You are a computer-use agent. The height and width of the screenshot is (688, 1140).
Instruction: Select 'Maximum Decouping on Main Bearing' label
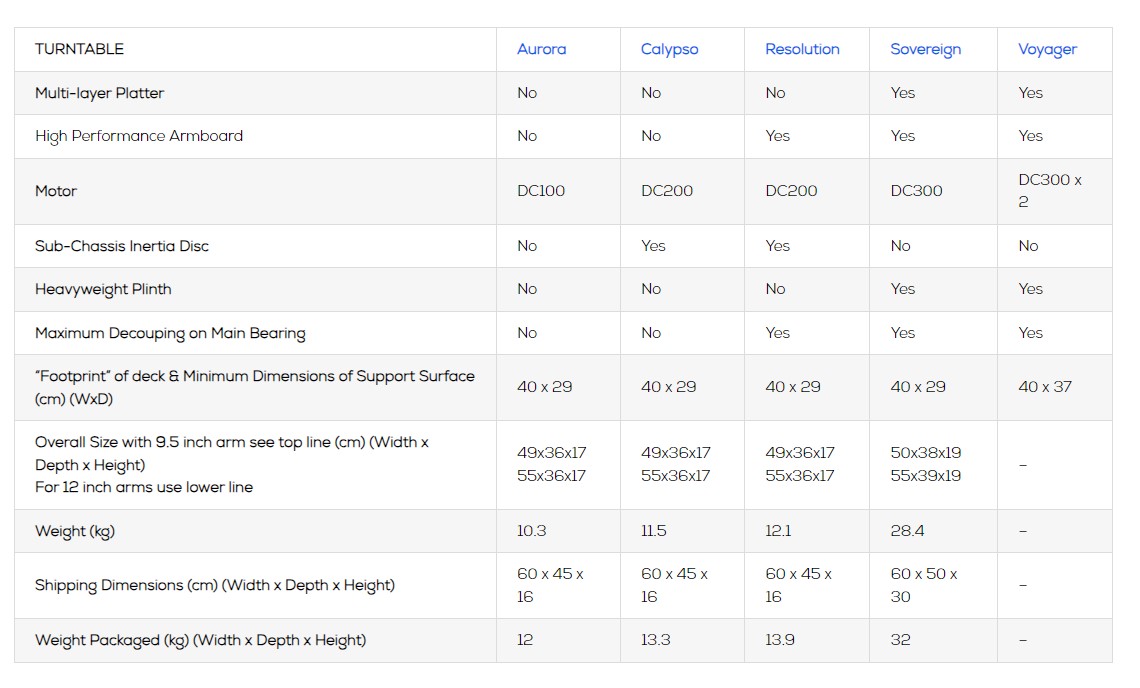(170, 333)
